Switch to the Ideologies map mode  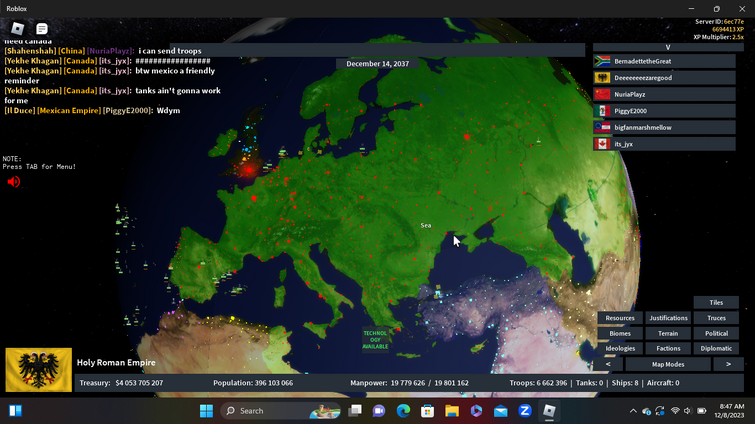(620, 348)
